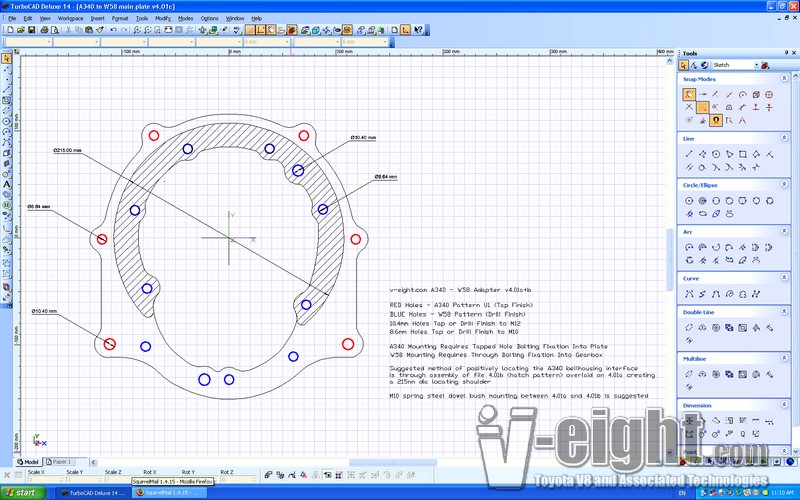This screenshot has width=800, height=500.
Task: Click the Print icon in toolbar
Action: (44, 30)
